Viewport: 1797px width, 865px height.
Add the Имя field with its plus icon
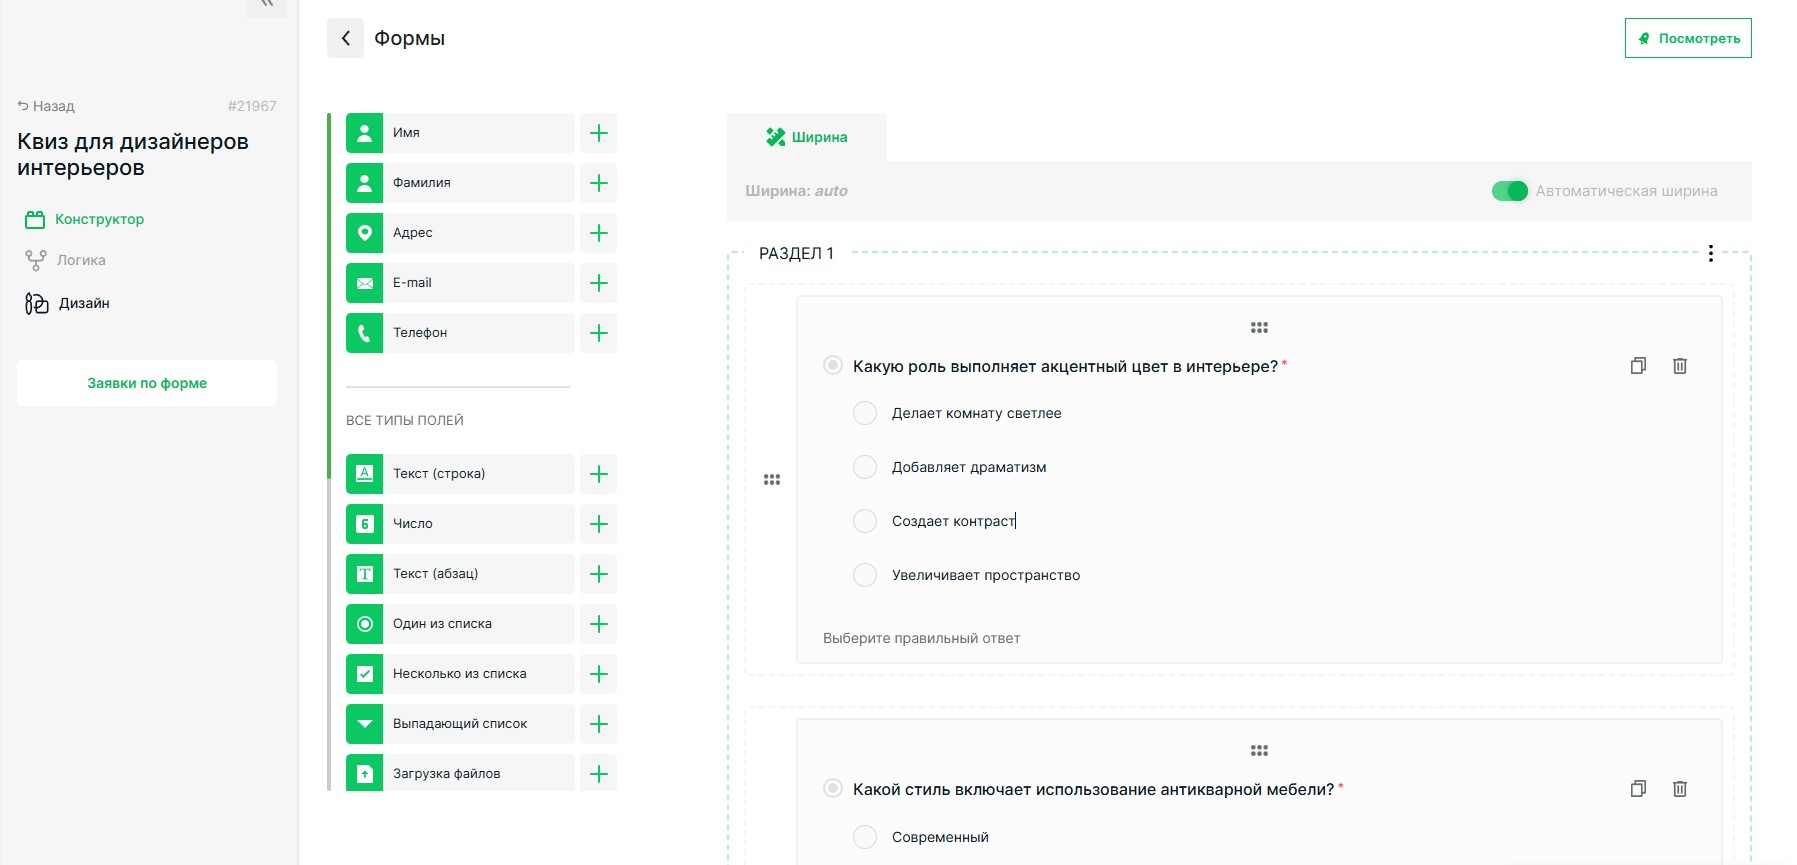click(x=598, y=133)
